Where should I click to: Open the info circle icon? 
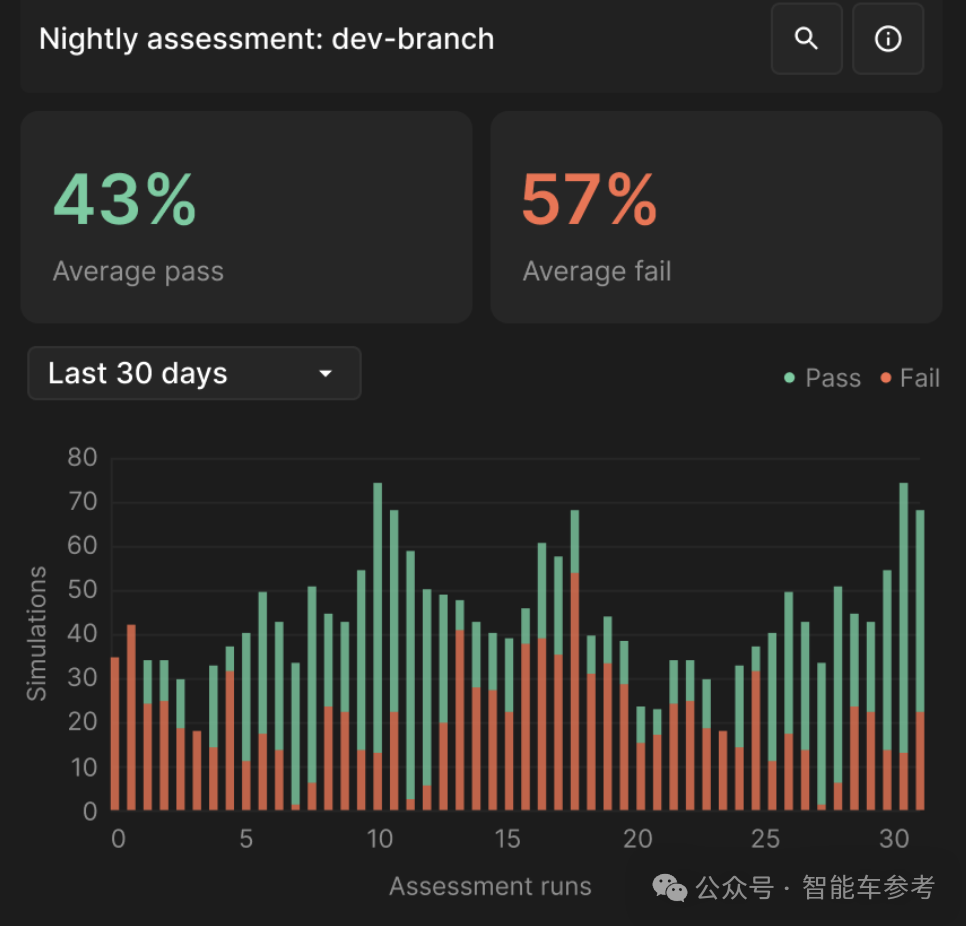point(887,39)
